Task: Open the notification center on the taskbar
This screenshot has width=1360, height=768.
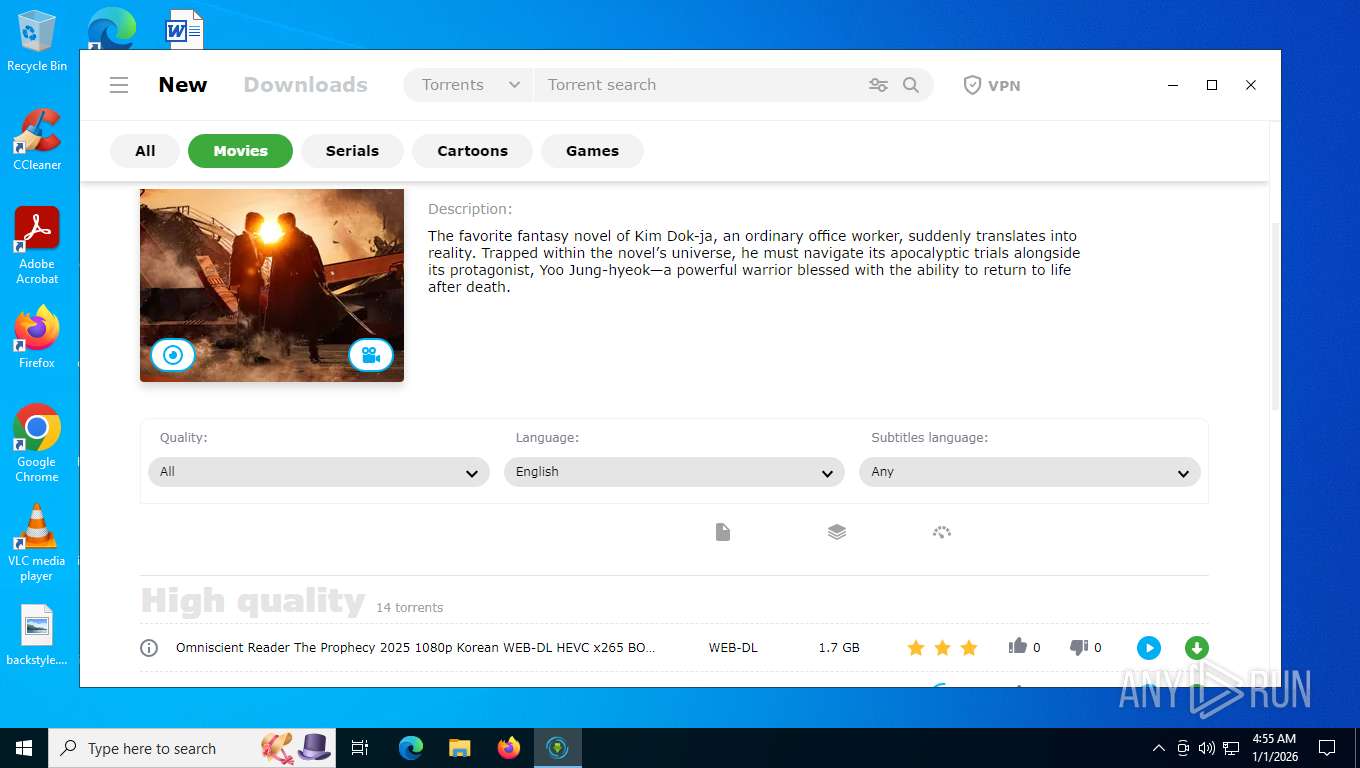Action: [1327, 748]
